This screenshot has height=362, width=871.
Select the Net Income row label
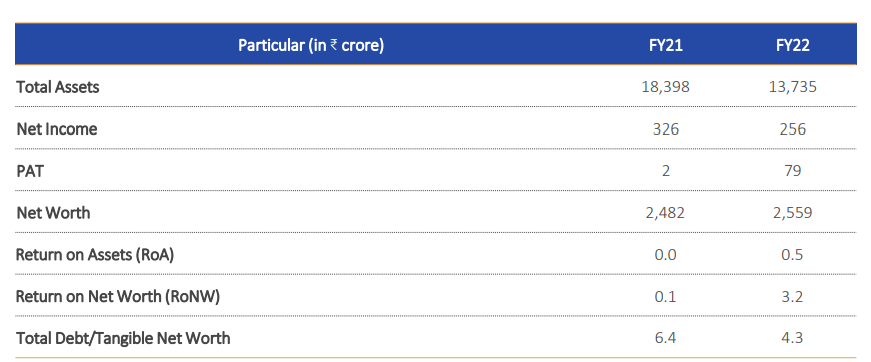(57, 129)
